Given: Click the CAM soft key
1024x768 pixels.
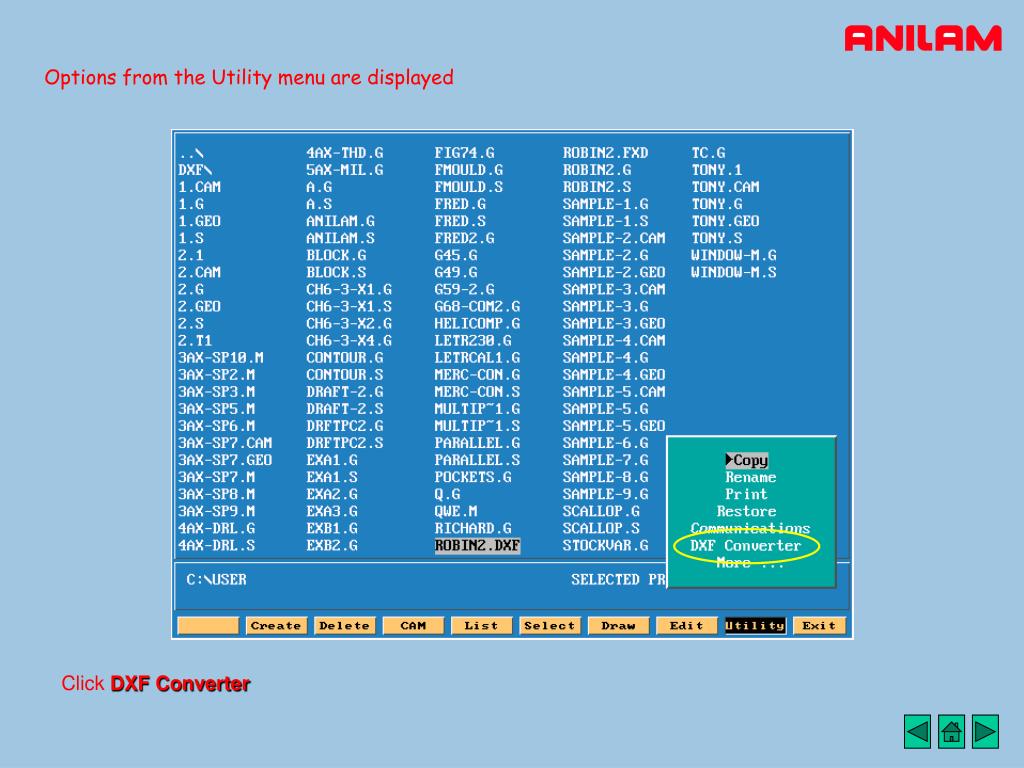Looking at the screenshot, I should [x=413, y=626].
